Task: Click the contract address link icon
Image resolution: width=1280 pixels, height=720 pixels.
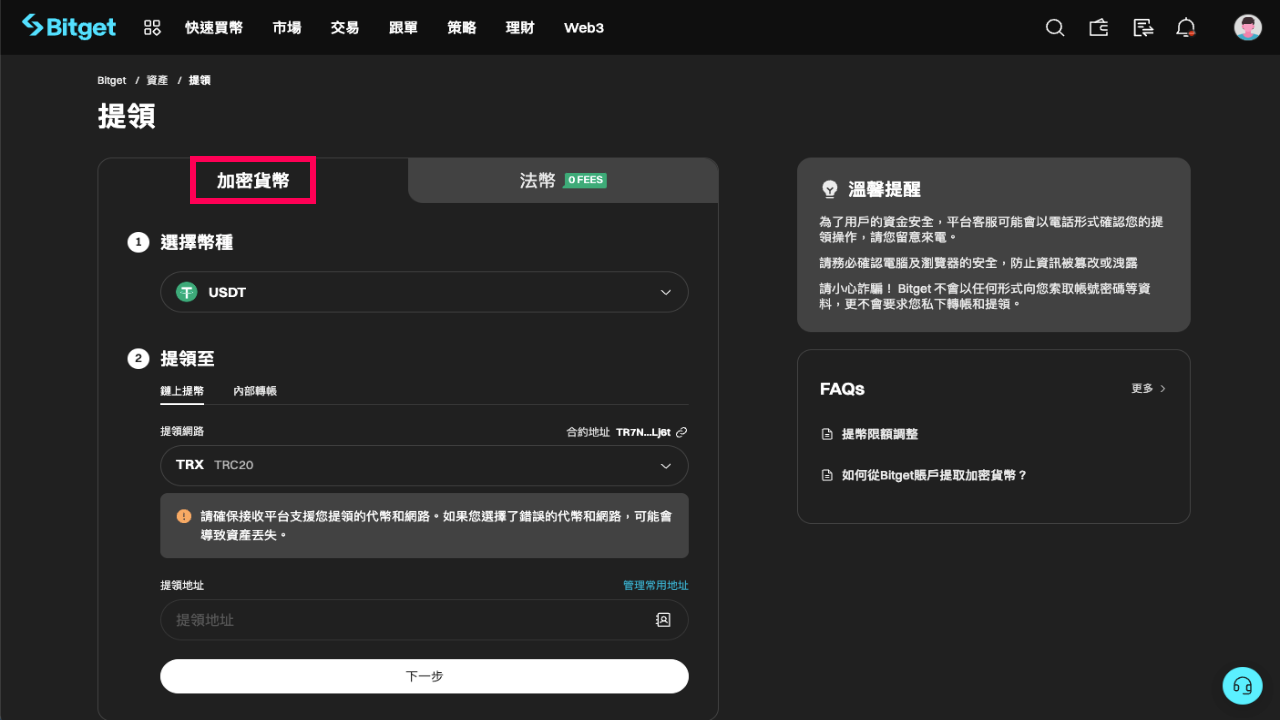Action: 682,432
